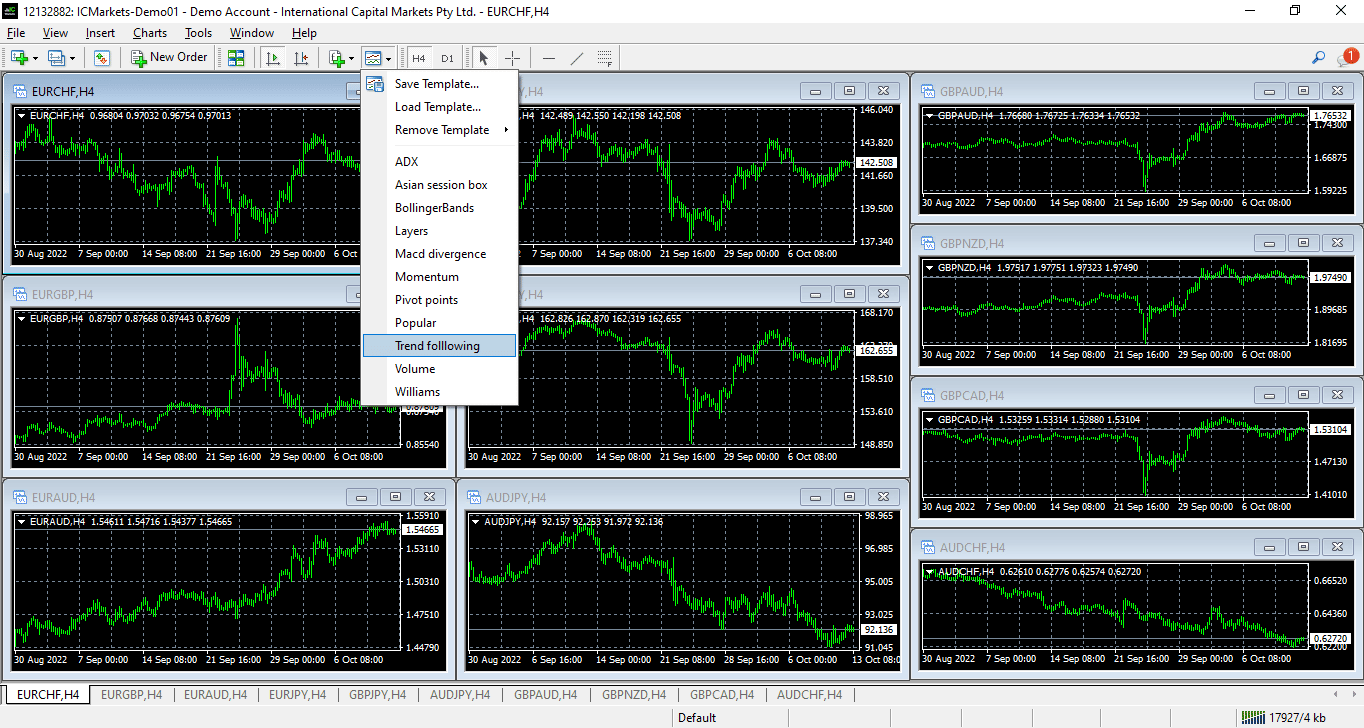
Task: Apply the Trend folllowing template
Action: tap(438, 346)
